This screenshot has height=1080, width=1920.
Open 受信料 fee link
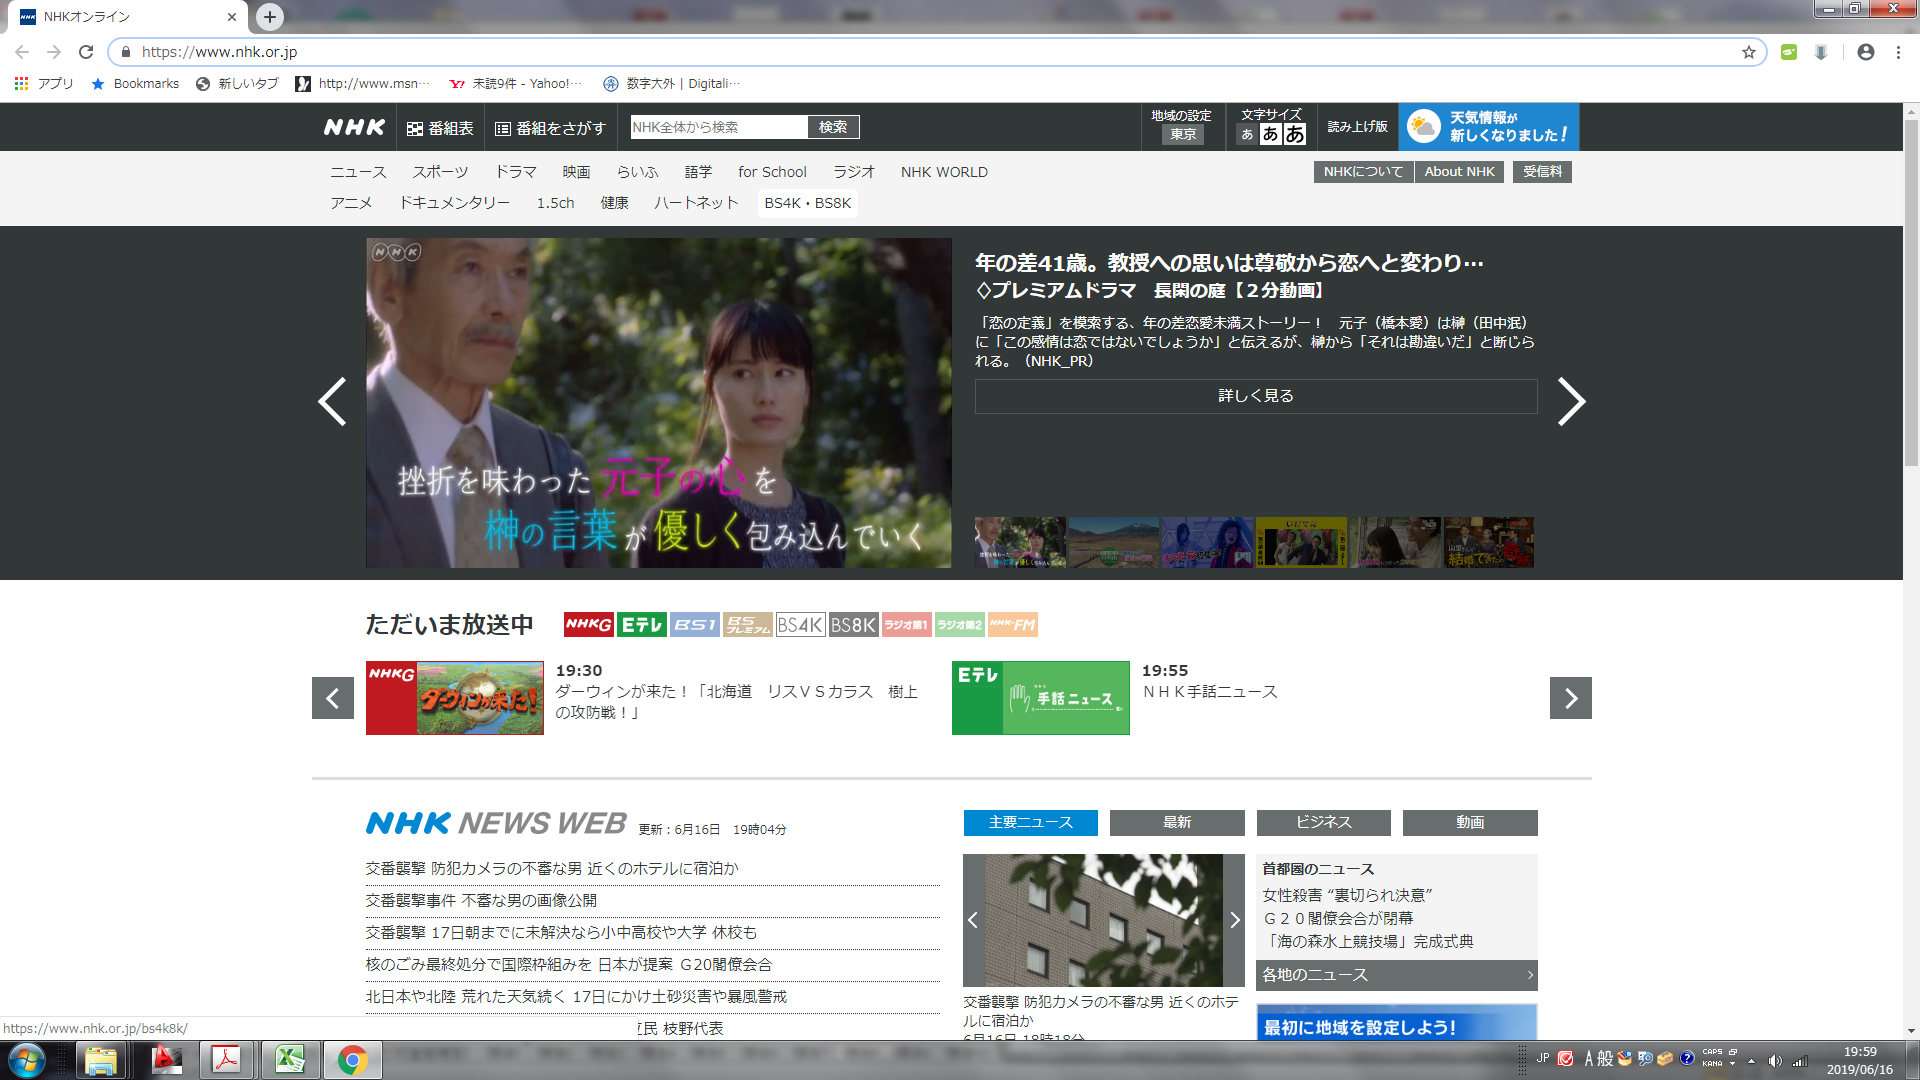tap(1542, 172)
